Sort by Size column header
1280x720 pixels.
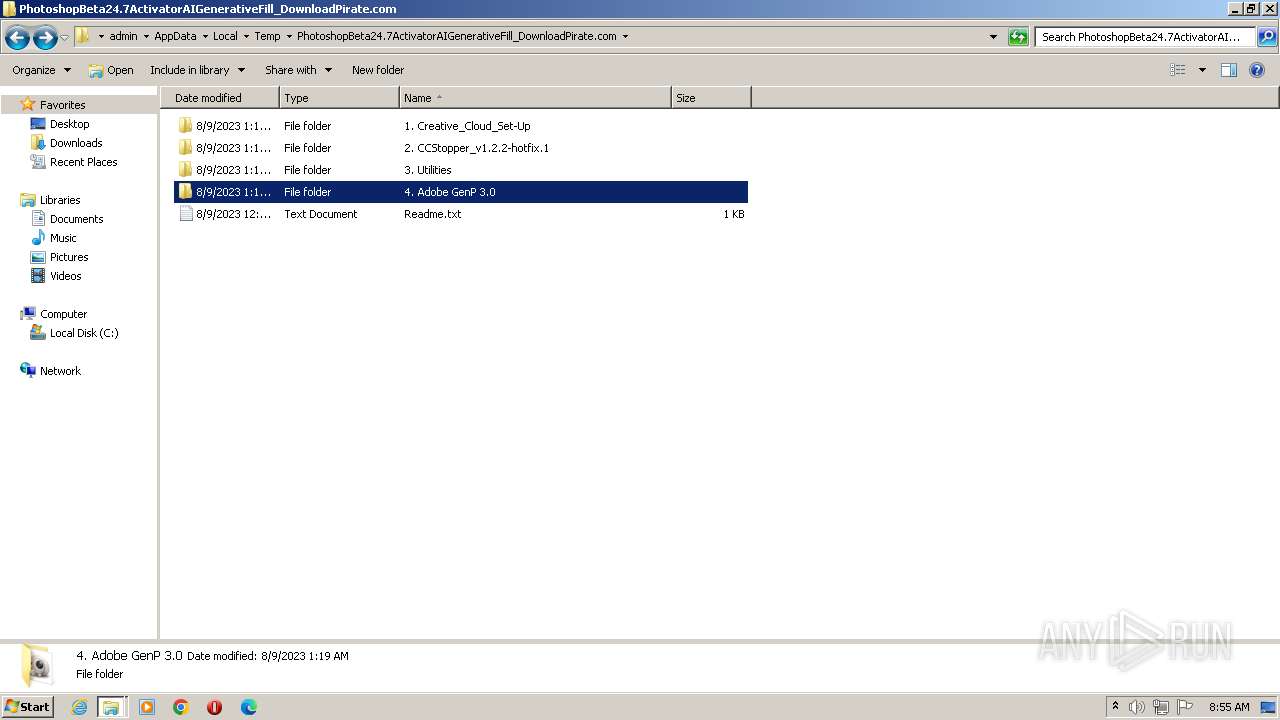click(711, 98)
